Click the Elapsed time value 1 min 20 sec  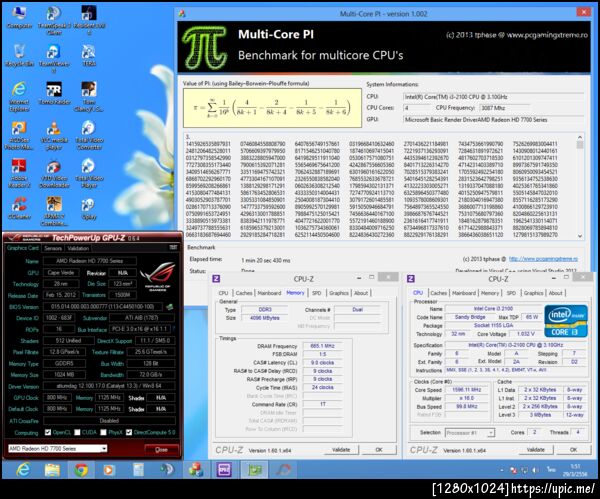click(x=266, y=261)
